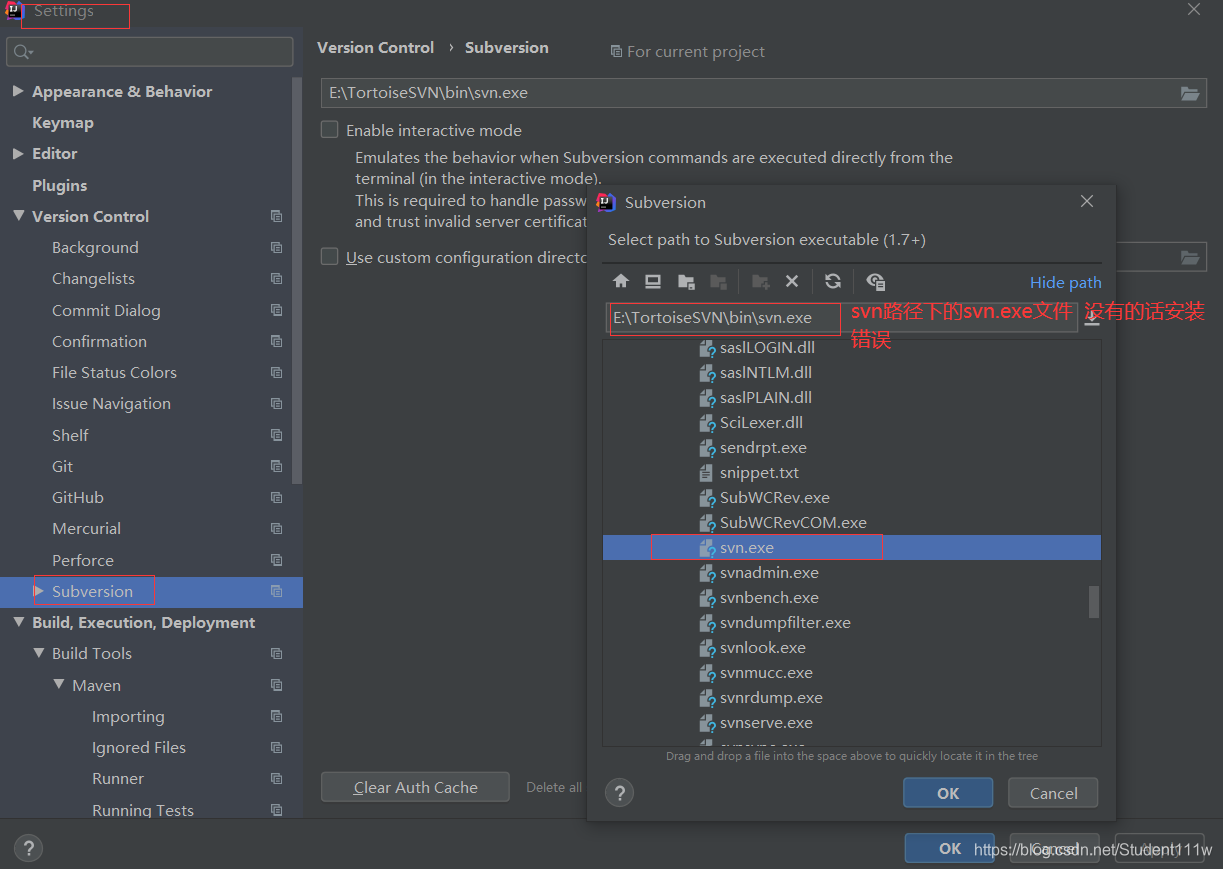
Task: Expand the Editor settings section
Action: click(18, 153)
